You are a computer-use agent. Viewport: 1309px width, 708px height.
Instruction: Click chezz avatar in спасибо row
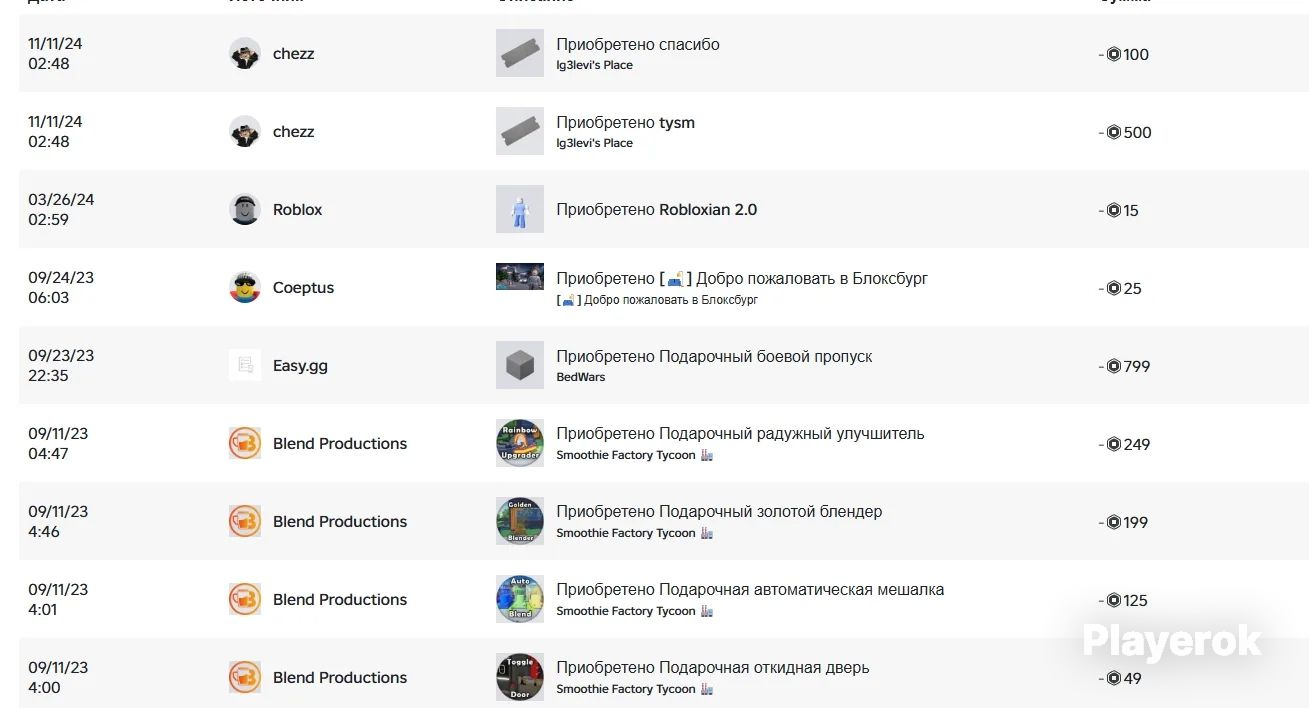coord(245,54)
